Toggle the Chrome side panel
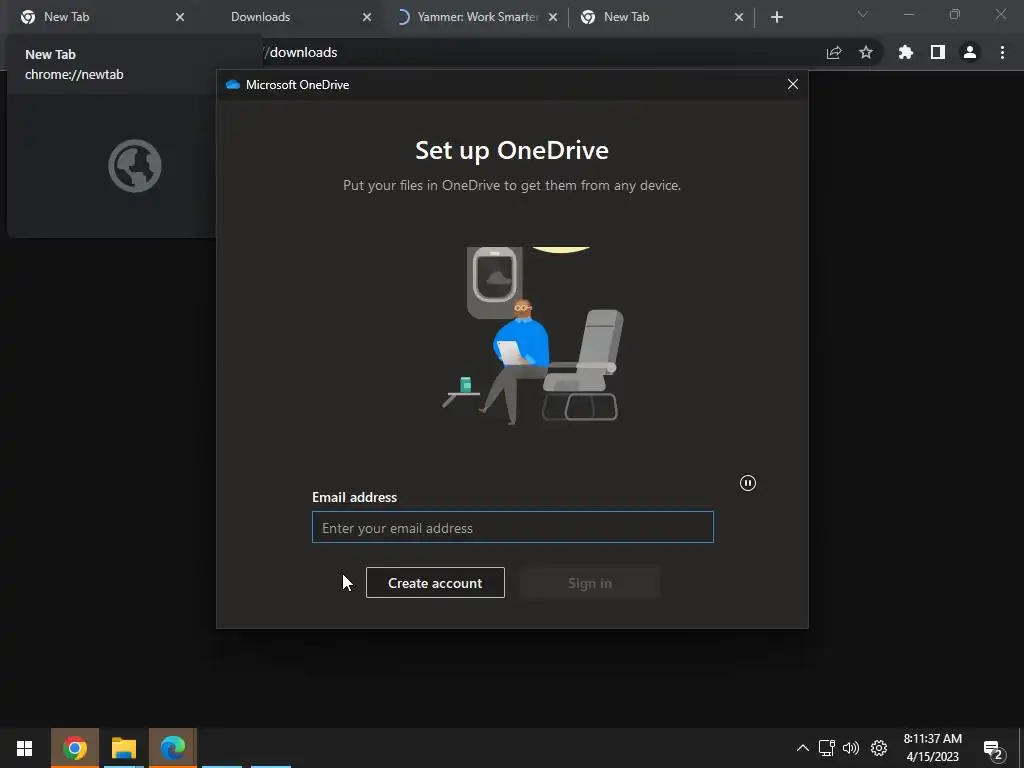 click(x=938, y=52)
